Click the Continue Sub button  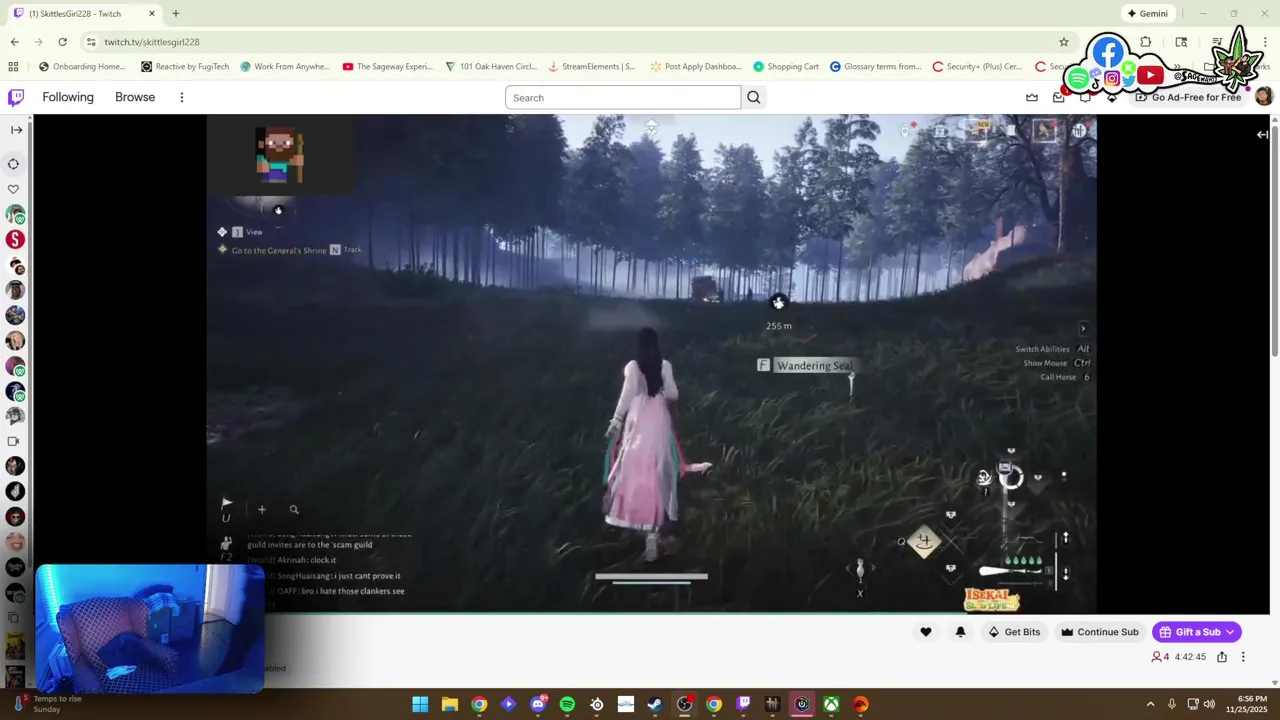click(1100, 632)
